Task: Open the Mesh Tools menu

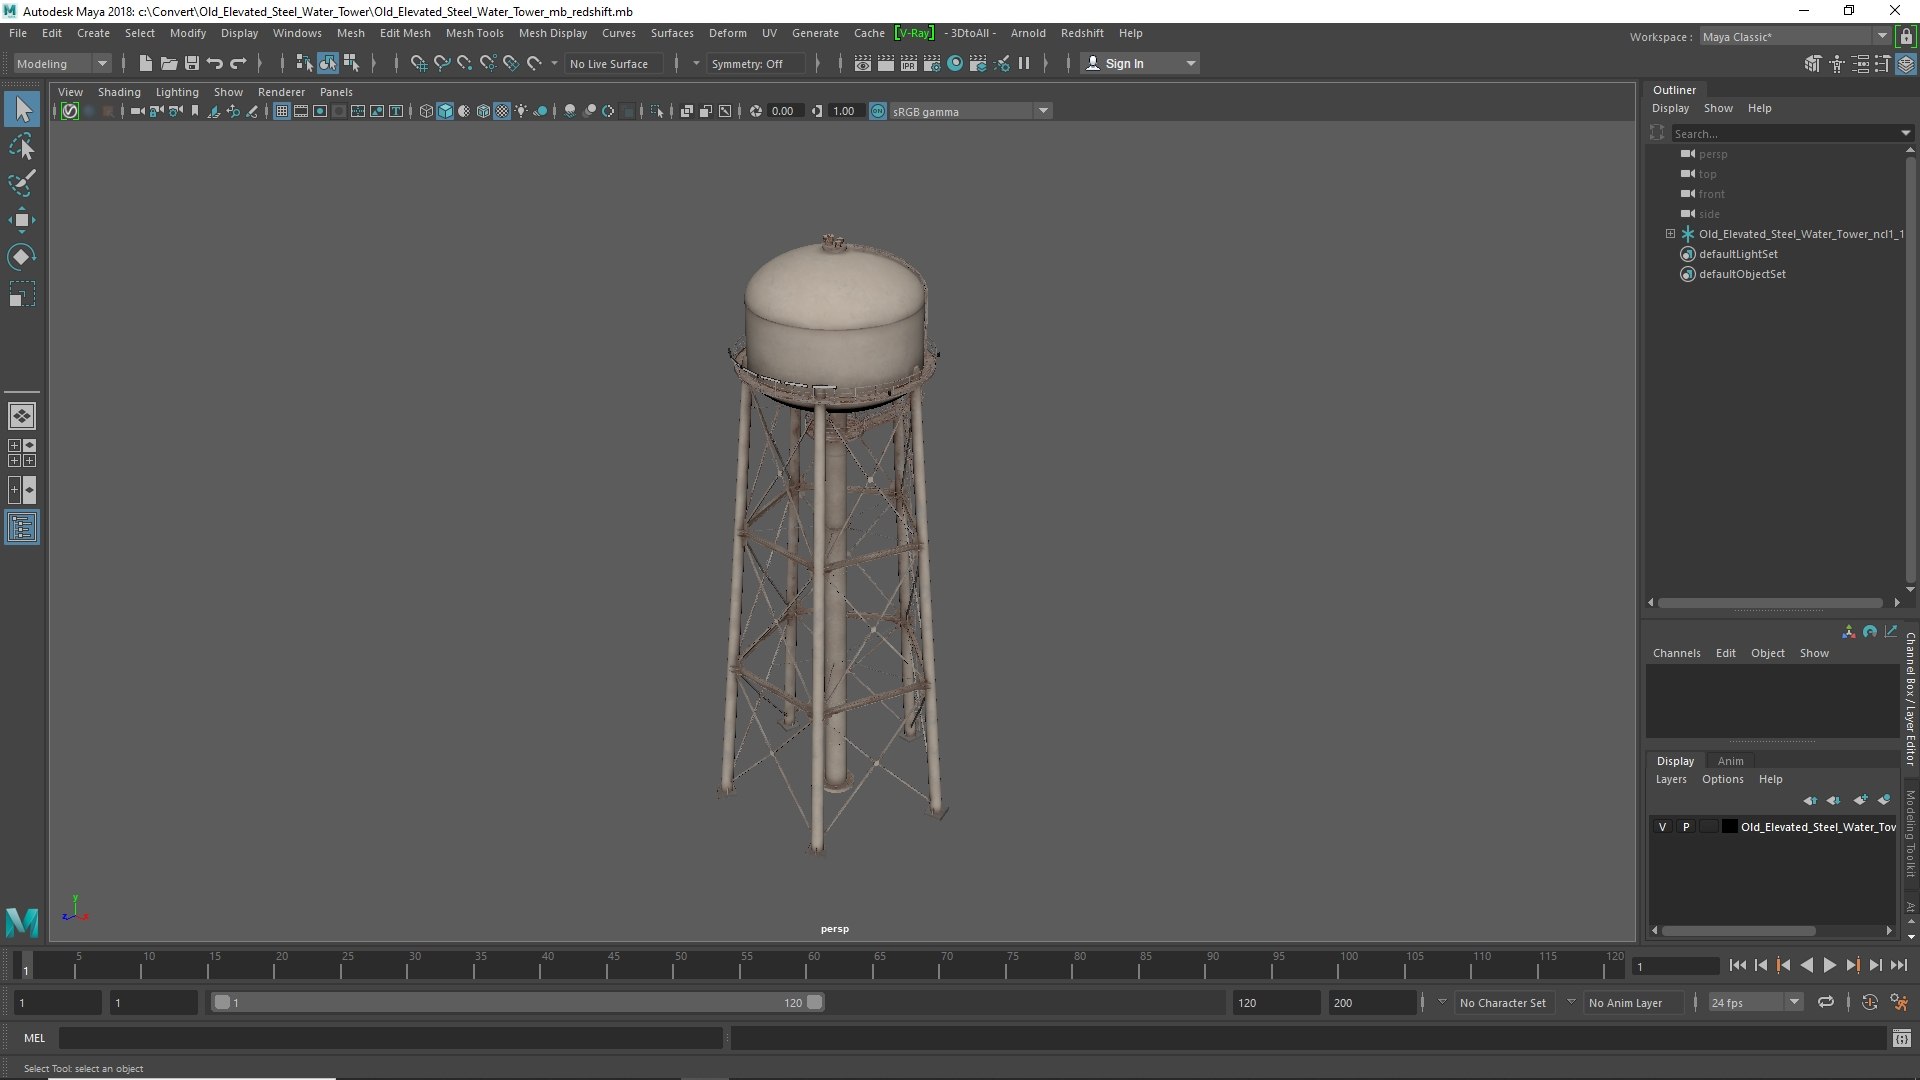Action: [474, 33]
